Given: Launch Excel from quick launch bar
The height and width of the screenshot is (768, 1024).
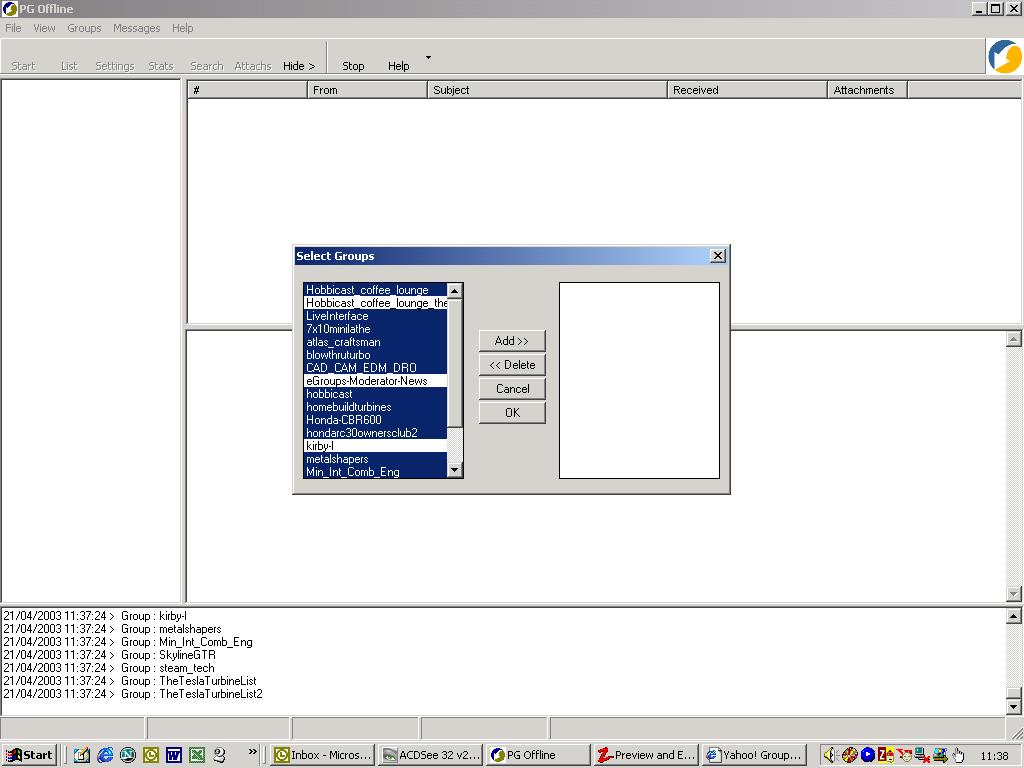Looking at the screenshot, I should (x=197, y=755).
